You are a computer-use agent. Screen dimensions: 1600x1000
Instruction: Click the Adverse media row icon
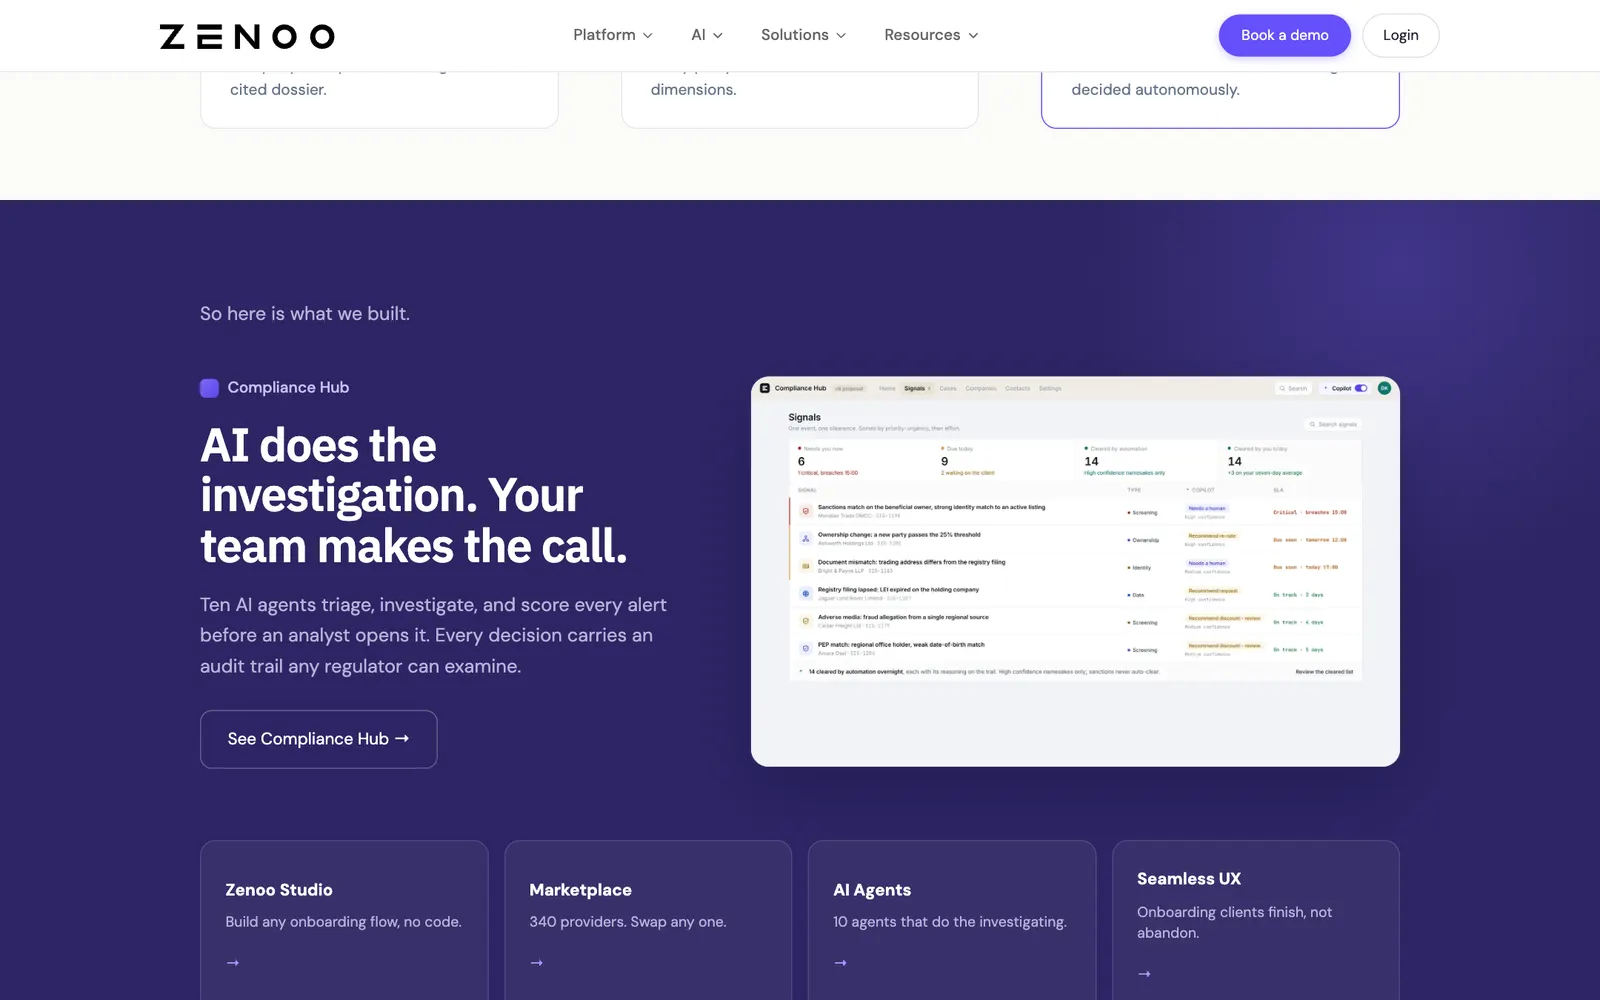tap(806, 621)
